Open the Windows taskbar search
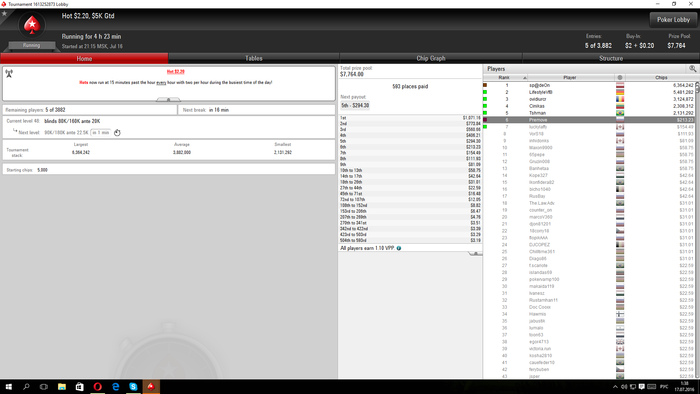700x394 pixels. pyautogui.click(x=26, y=387)
